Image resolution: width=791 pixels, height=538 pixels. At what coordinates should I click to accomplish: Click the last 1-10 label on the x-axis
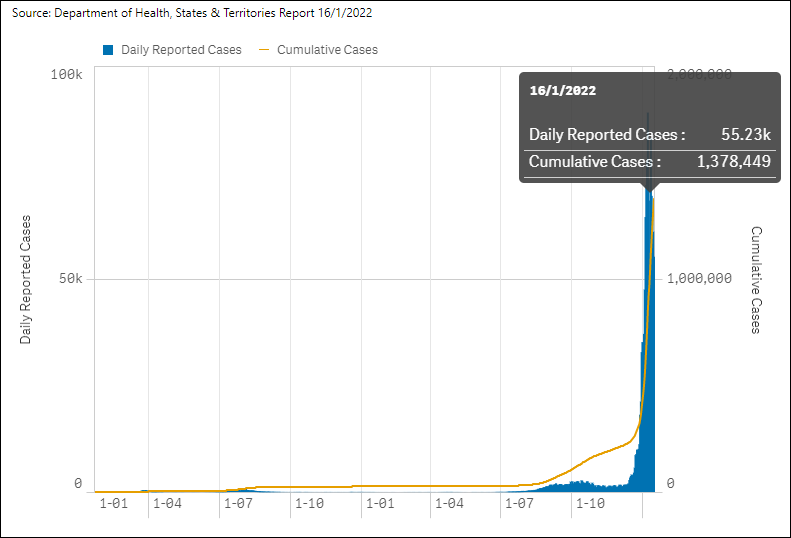tap(588, 503)
